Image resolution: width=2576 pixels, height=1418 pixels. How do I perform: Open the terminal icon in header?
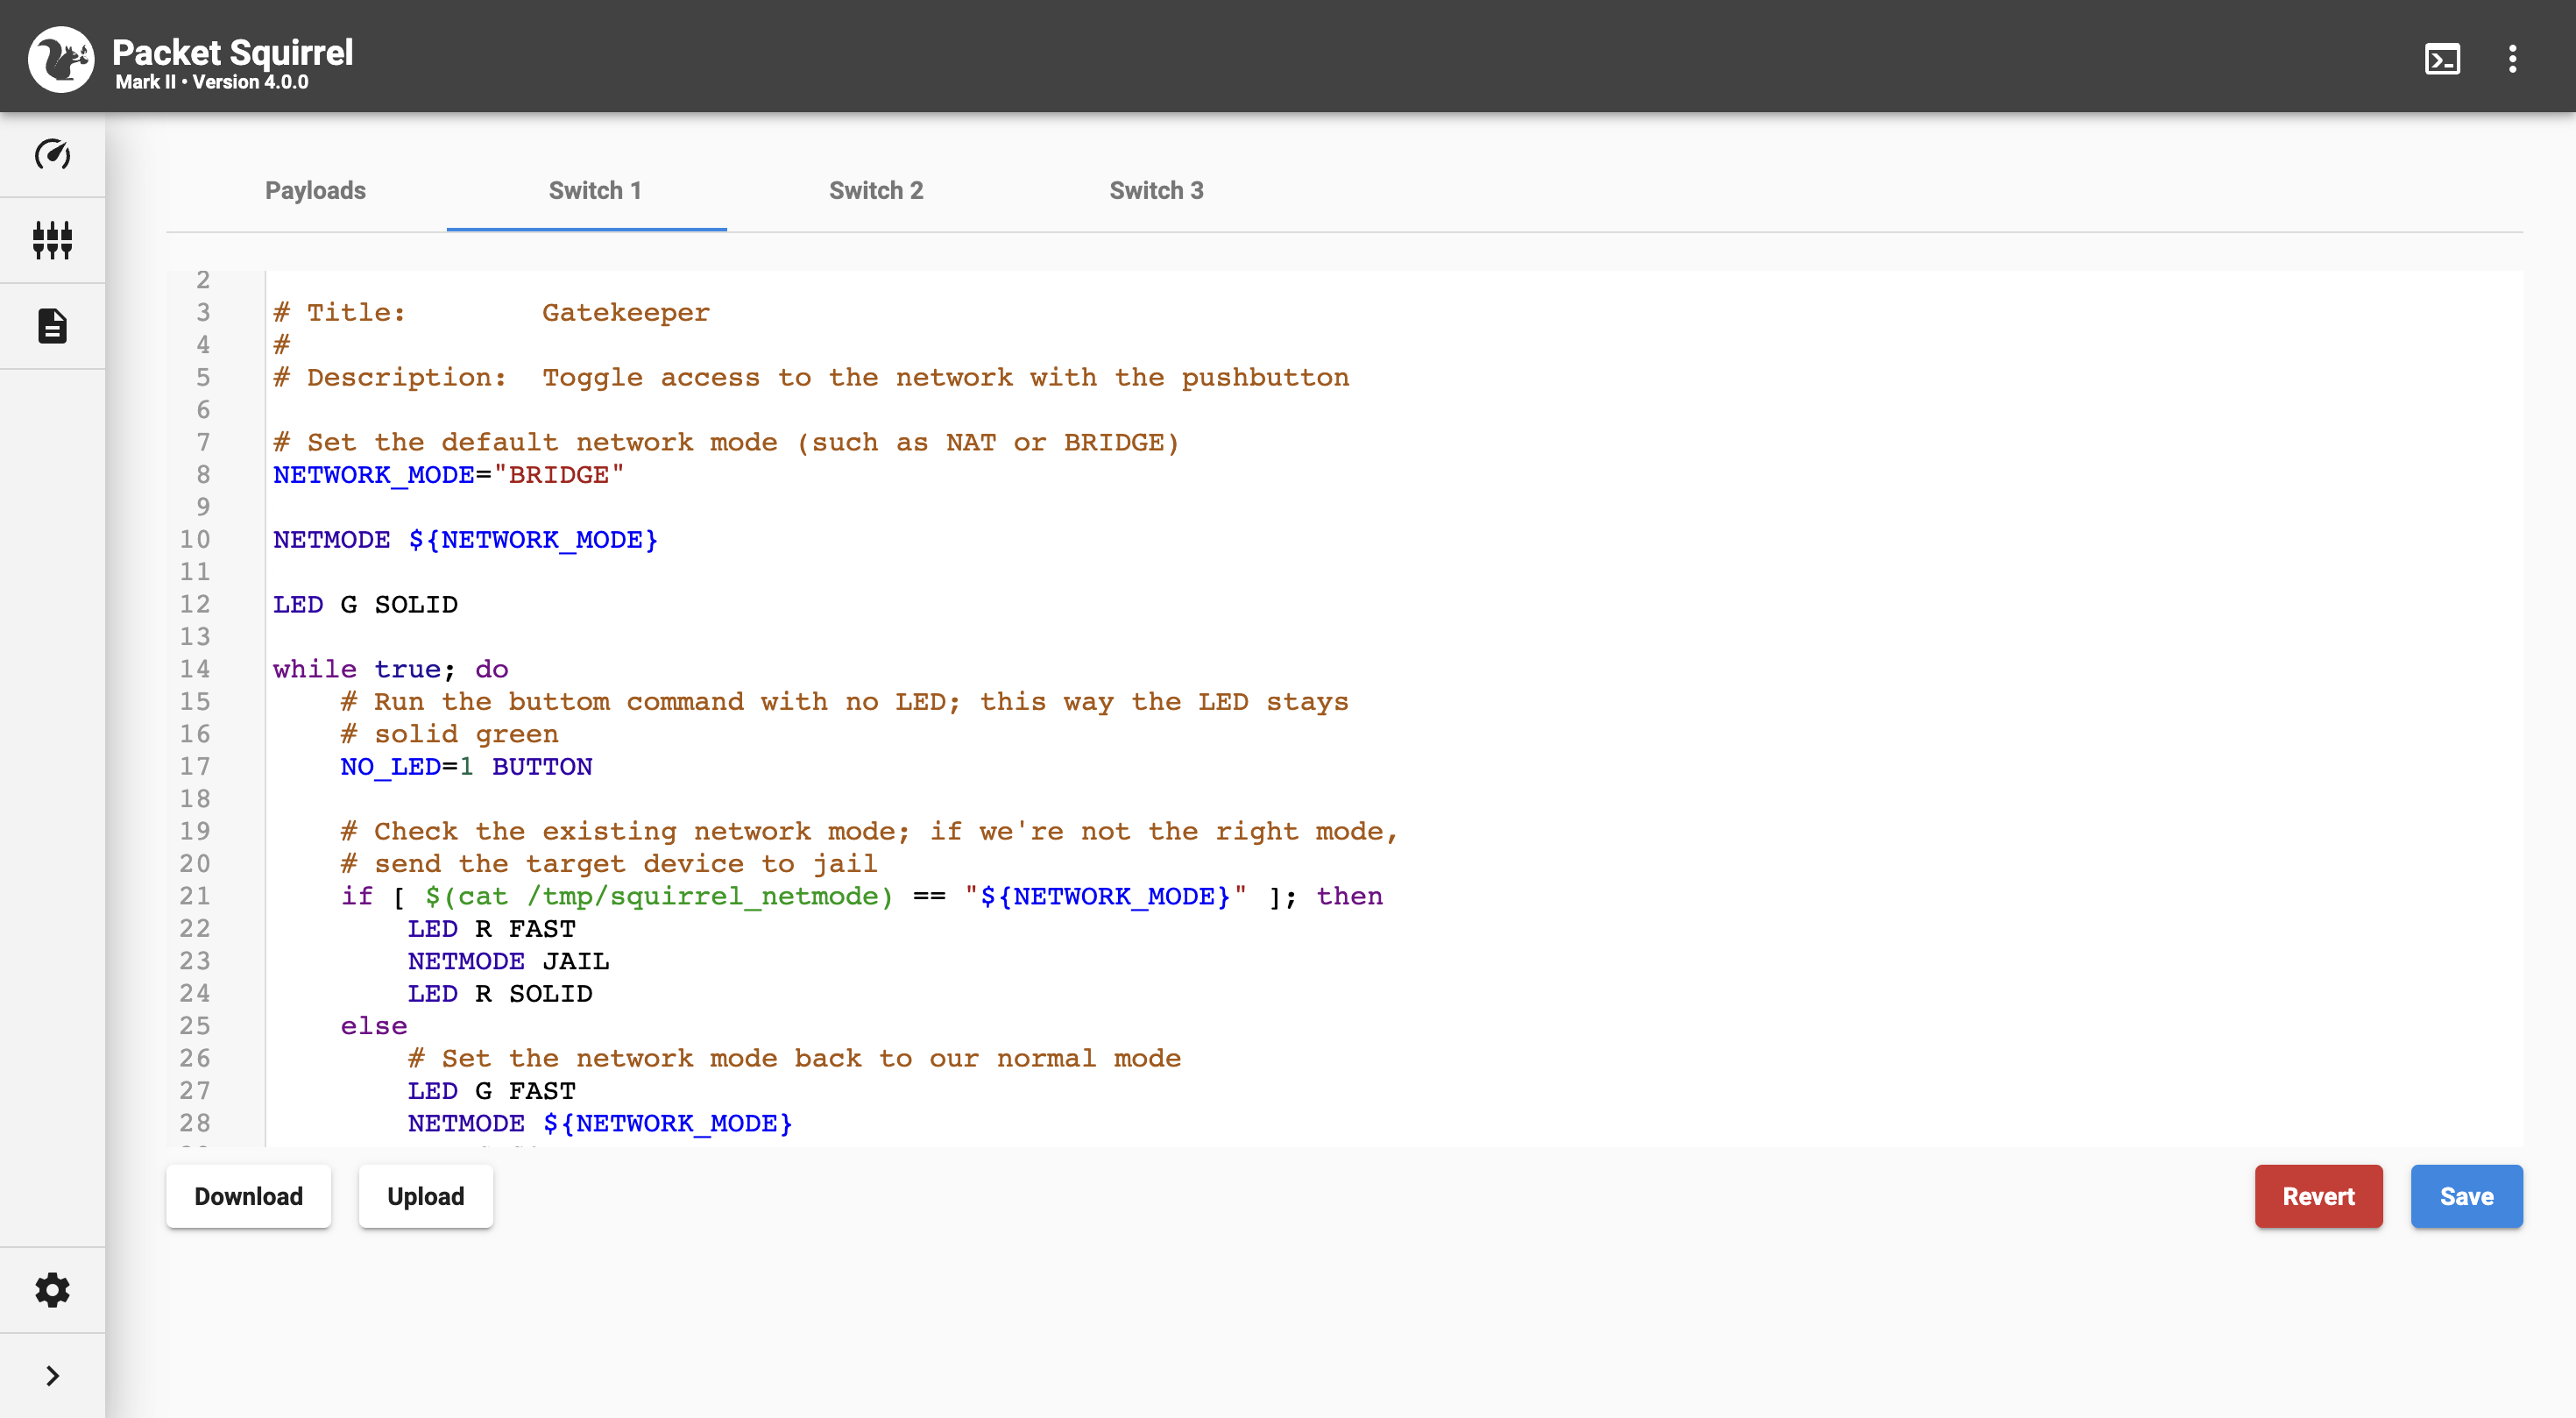coord(2442,59)
